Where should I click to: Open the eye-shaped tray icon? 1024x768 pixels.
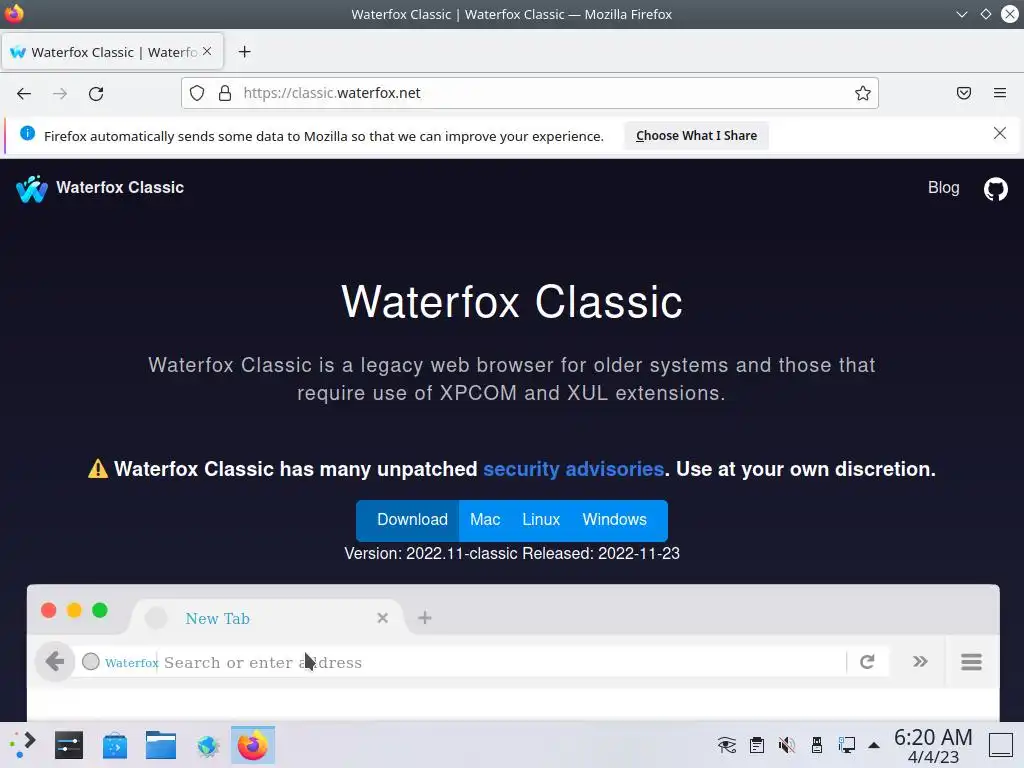(727, 744)
